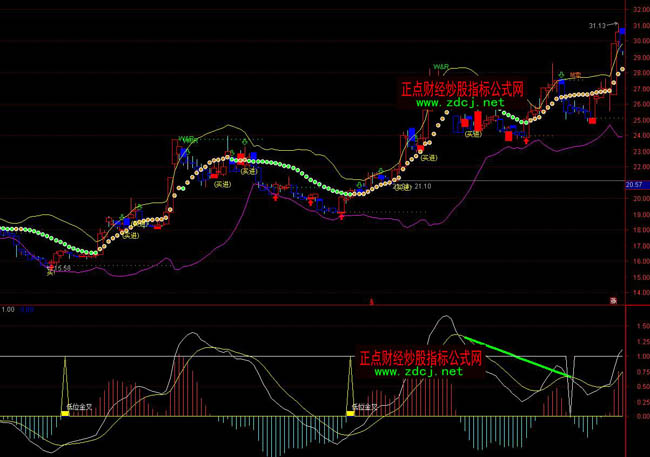Click the small red marker on the panel divider center
The height and width of the screenshot is (457, 650).
(x=371, y=301)
